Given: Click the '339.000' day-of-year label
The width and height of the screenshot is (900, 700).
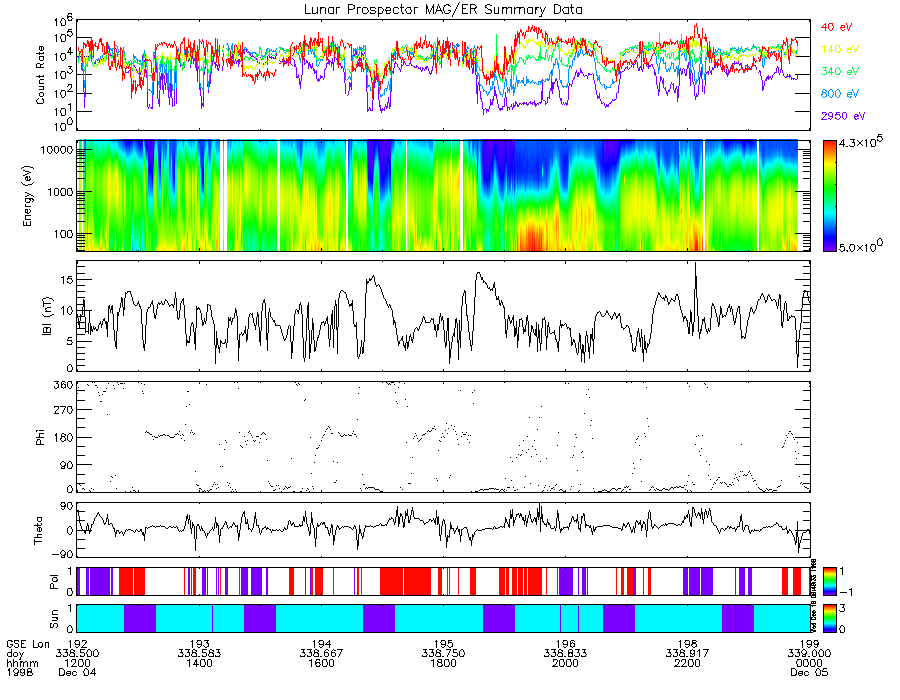Looking at the screenshot, I should [x=809, y=654].
